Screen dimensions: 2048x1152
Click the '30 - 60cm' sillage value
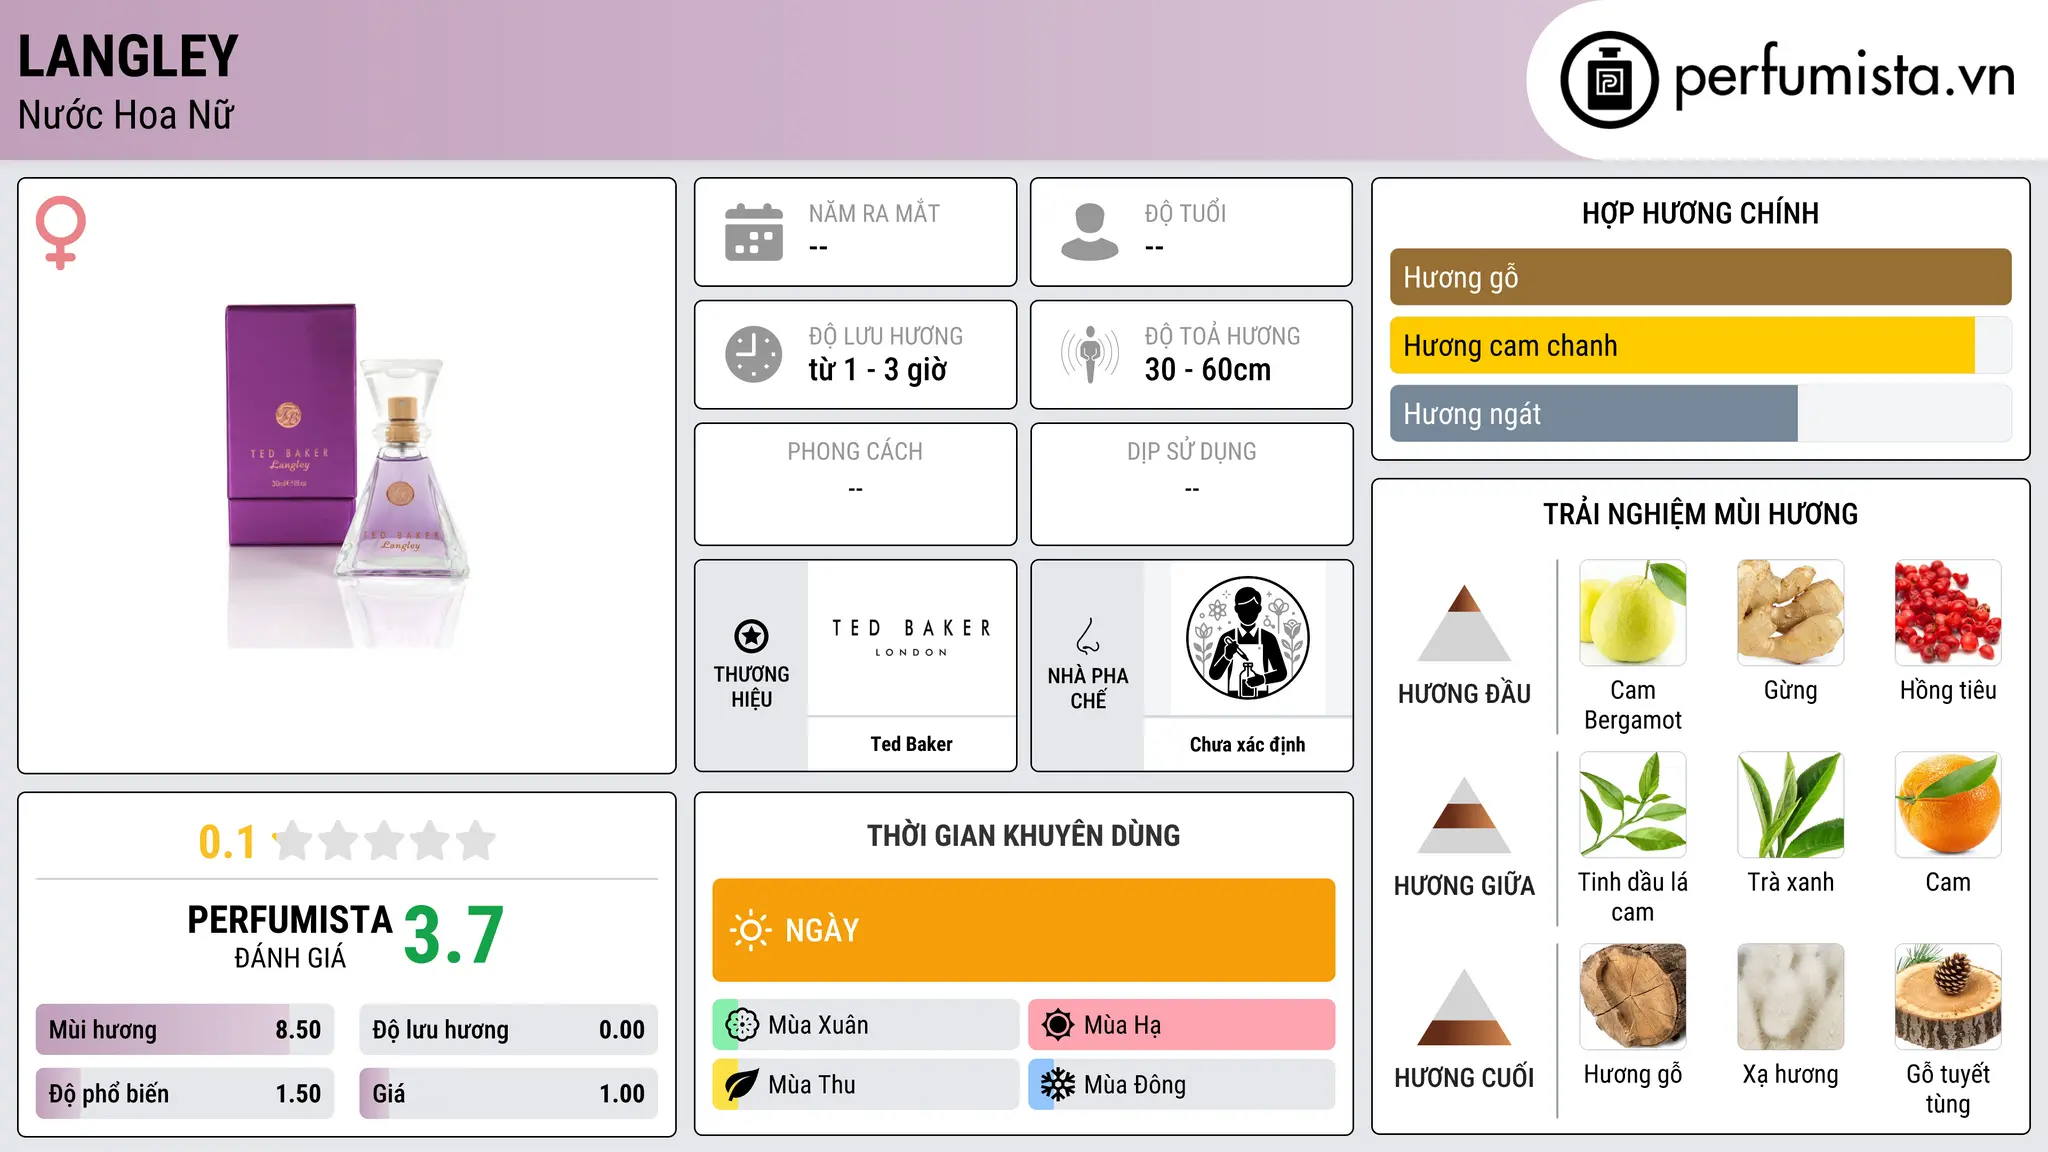click(1208, 370)
